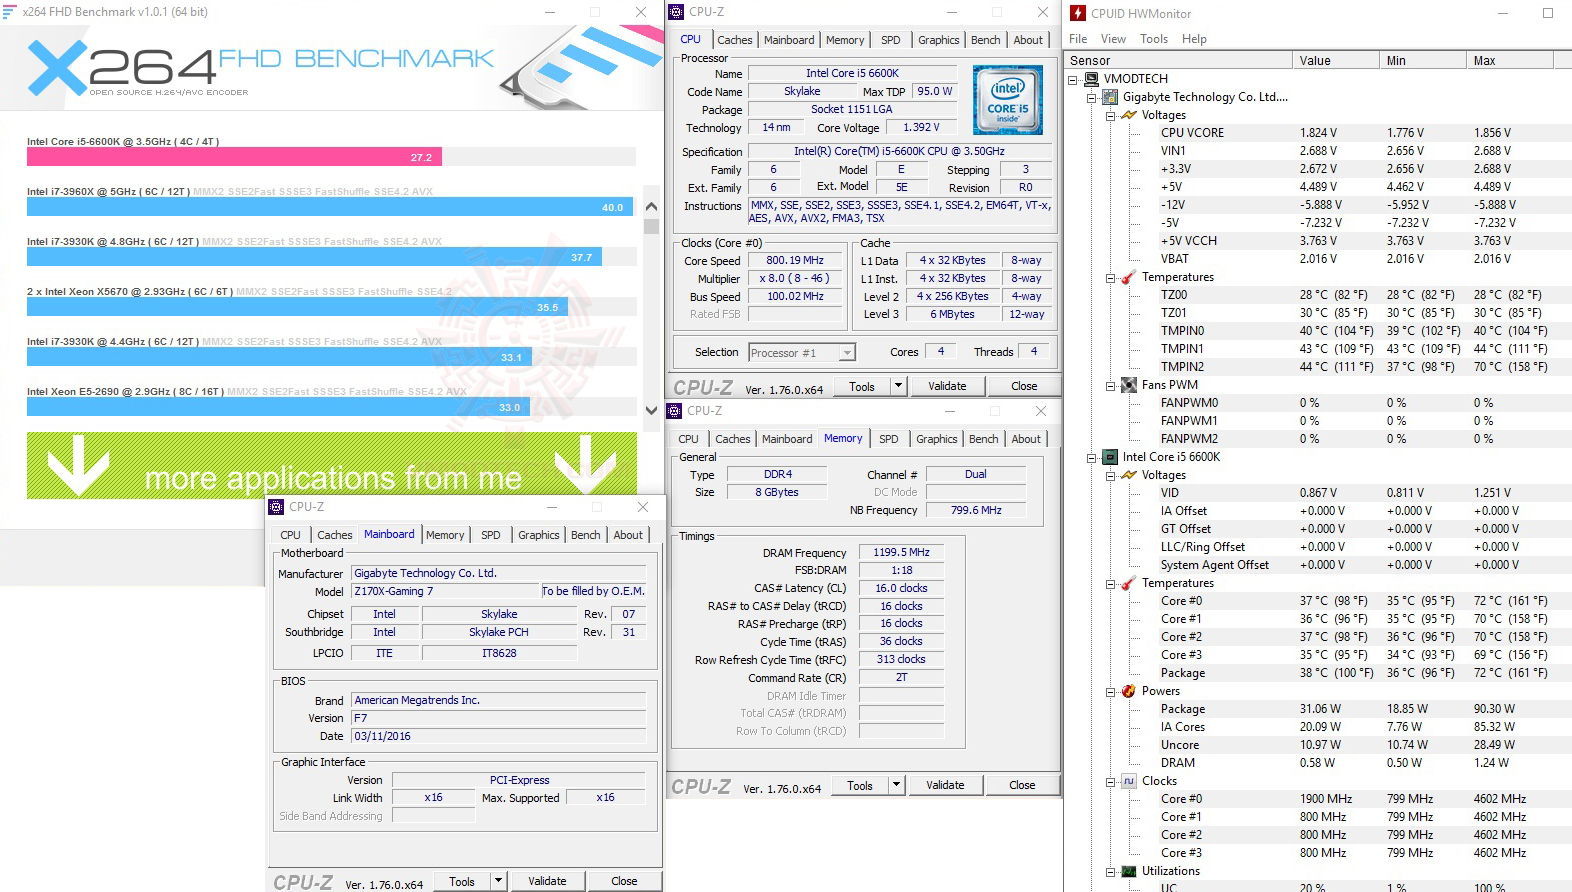Click the Intel Core i5 6600K chip icon
The width and height of the screenshot is (1572, 892).
click(1110, 457)
